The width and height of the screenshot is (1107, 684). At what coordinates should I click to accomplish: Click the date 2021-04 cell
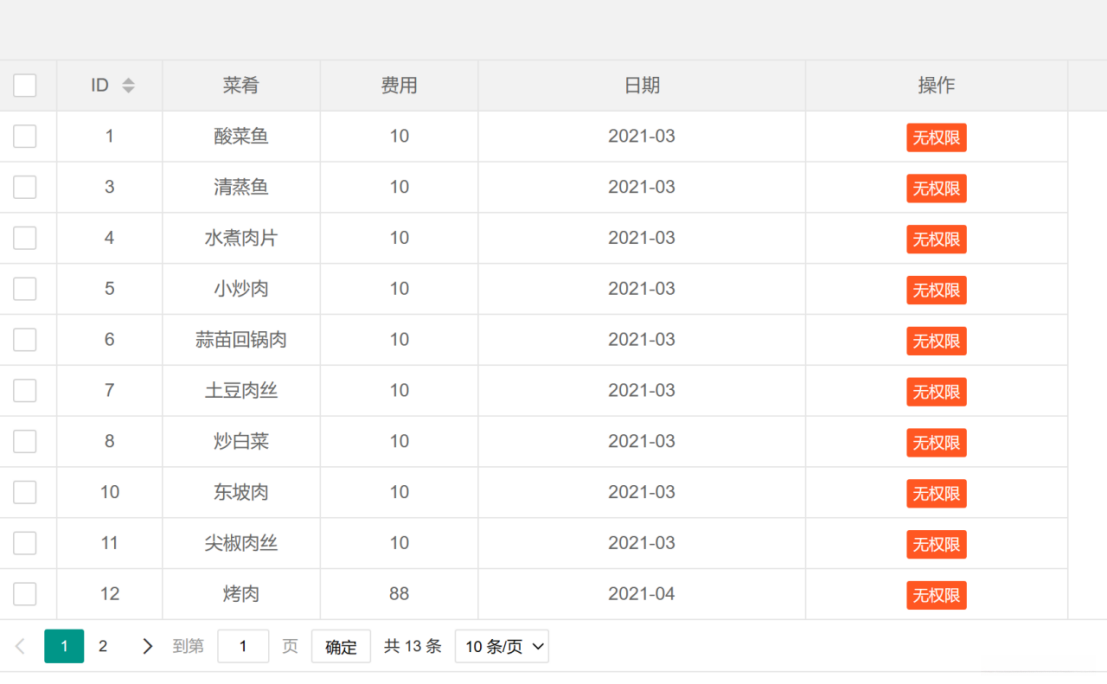[642, 594]
